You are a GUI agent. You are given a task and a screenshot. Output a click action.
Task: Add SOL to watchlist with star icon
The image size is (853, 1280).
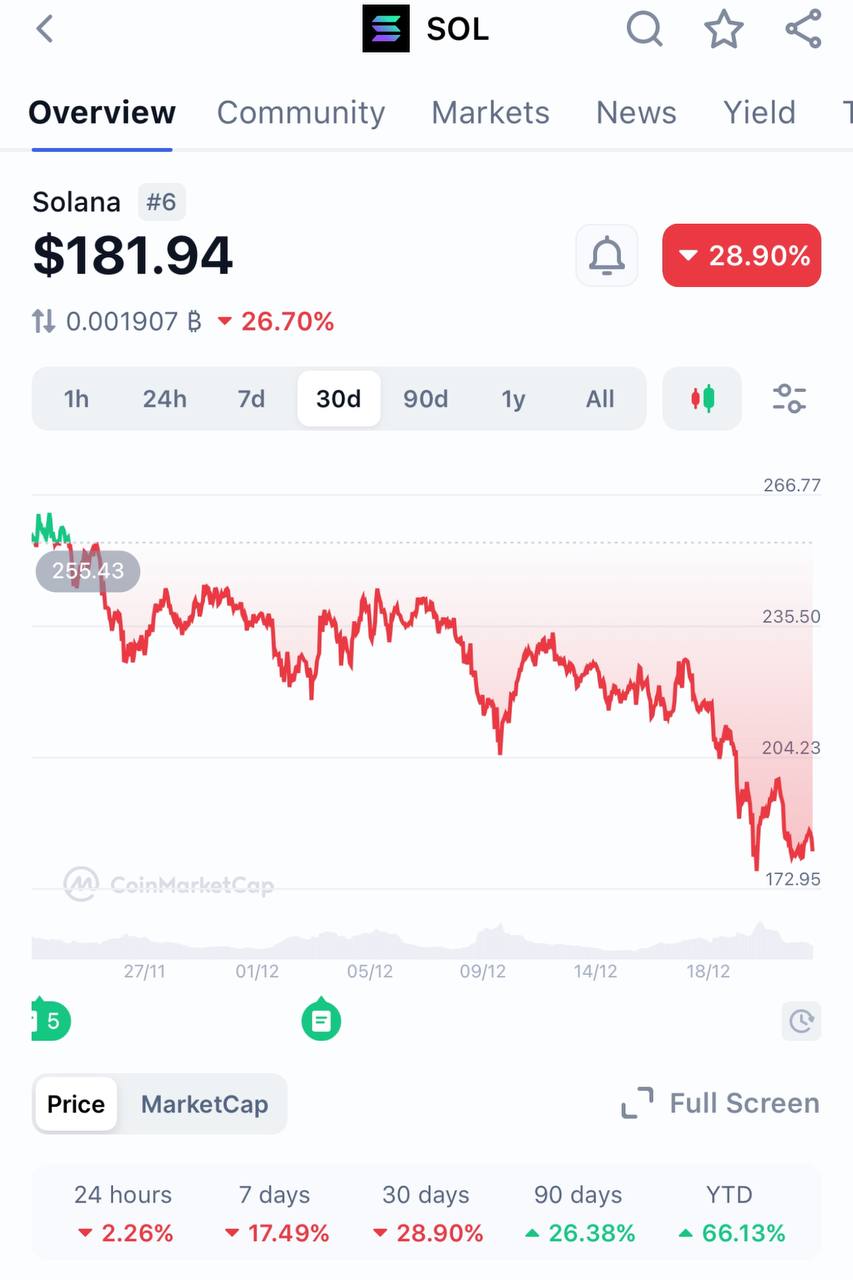[x=724, y=29]
